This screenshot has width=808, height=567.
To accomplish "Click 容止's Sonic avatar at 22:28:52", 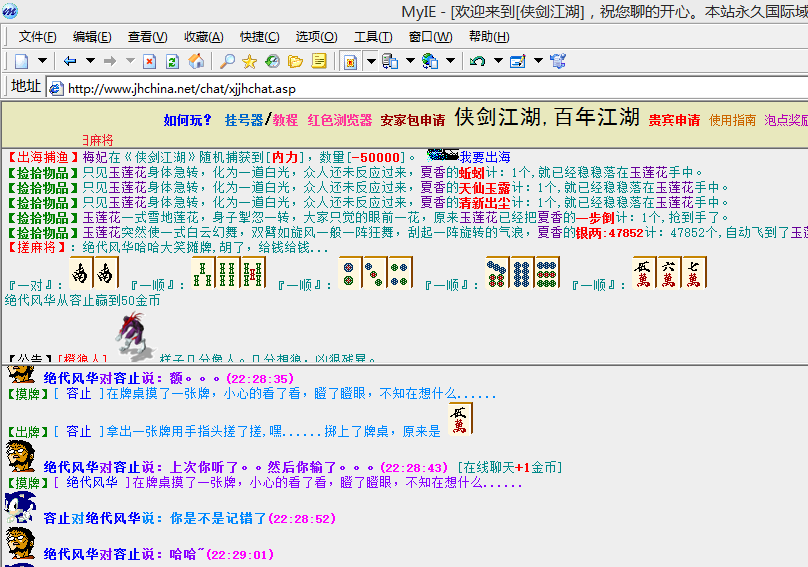I will point(21,508).
